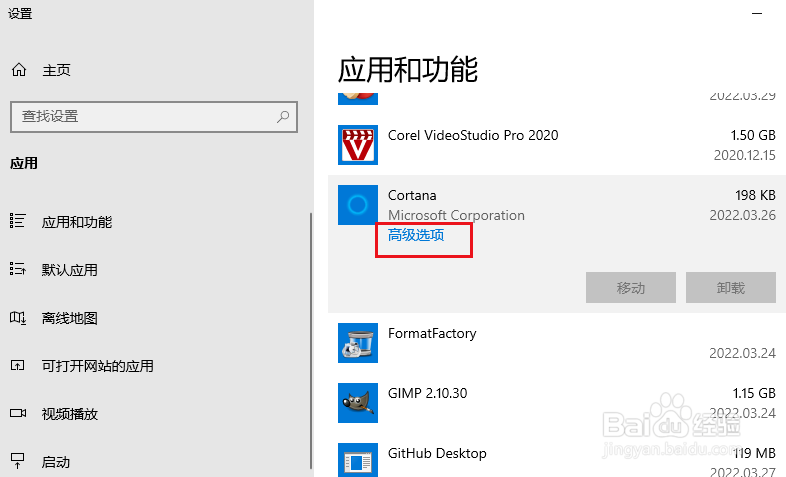
Task: Click the 离线地图 map icon
Action: click(18, 317)
